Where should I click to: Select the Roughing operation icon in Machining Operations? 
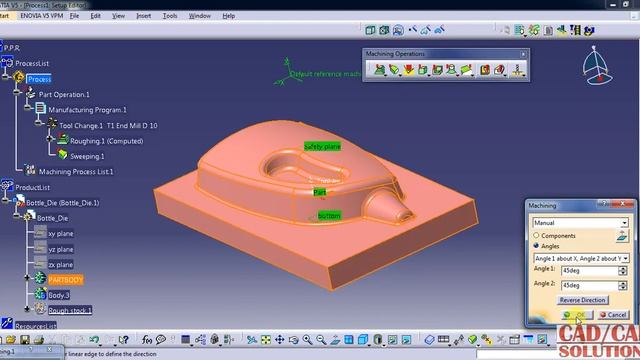pos(380,70)
